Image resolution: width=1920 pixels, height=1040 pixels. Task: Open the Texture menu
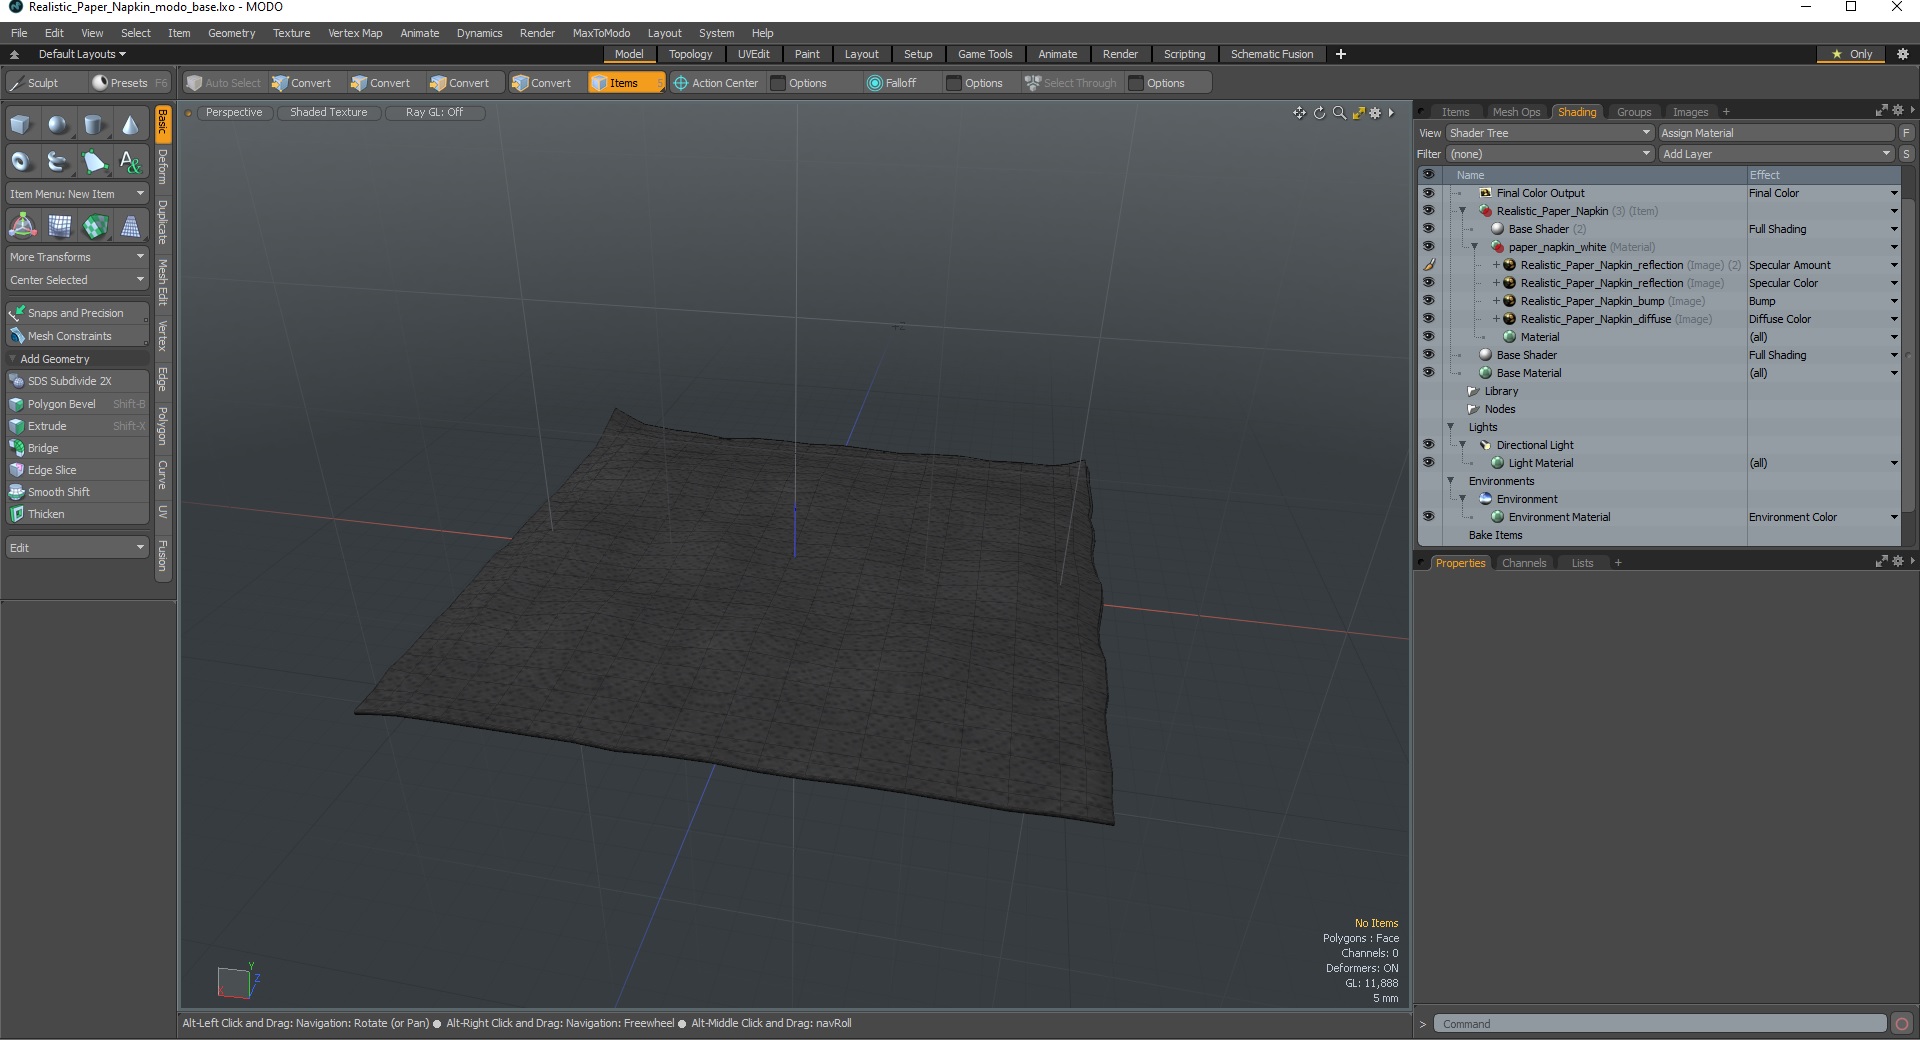[291, 33]
